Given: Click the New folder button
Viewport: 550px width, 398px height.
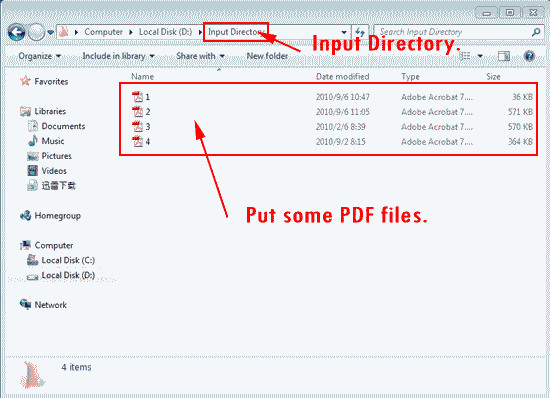Looking at the screenshot, I should click(267, 56).
